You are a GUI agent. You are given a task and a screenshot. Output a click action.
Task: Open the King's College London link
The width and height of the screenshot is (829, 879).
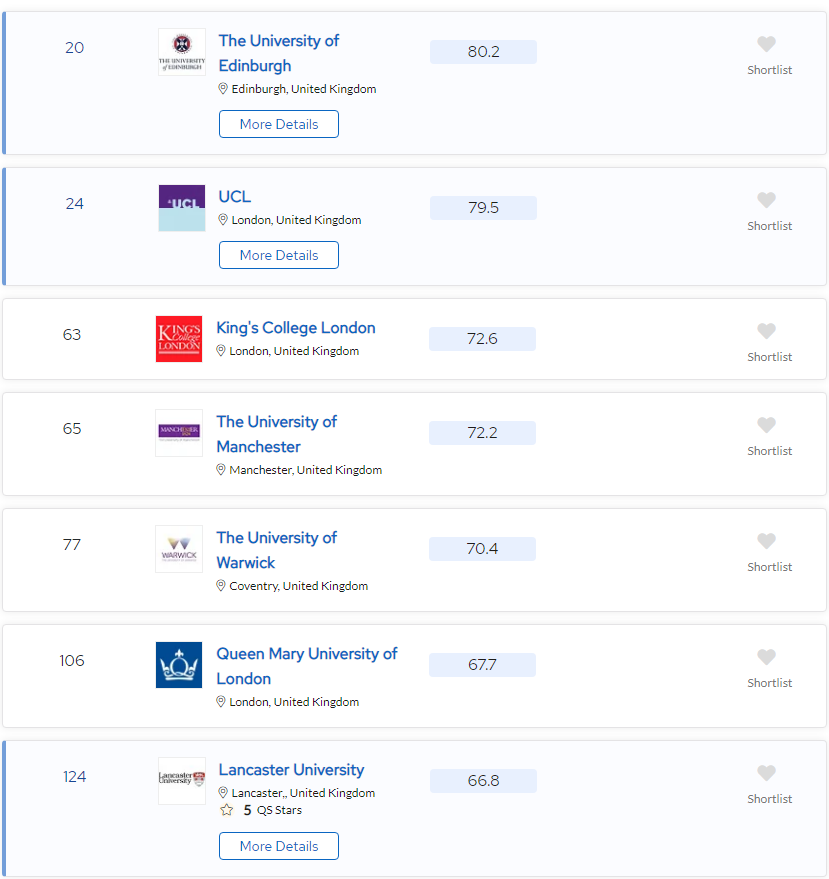pyautogui.click(x=296, y=328)
